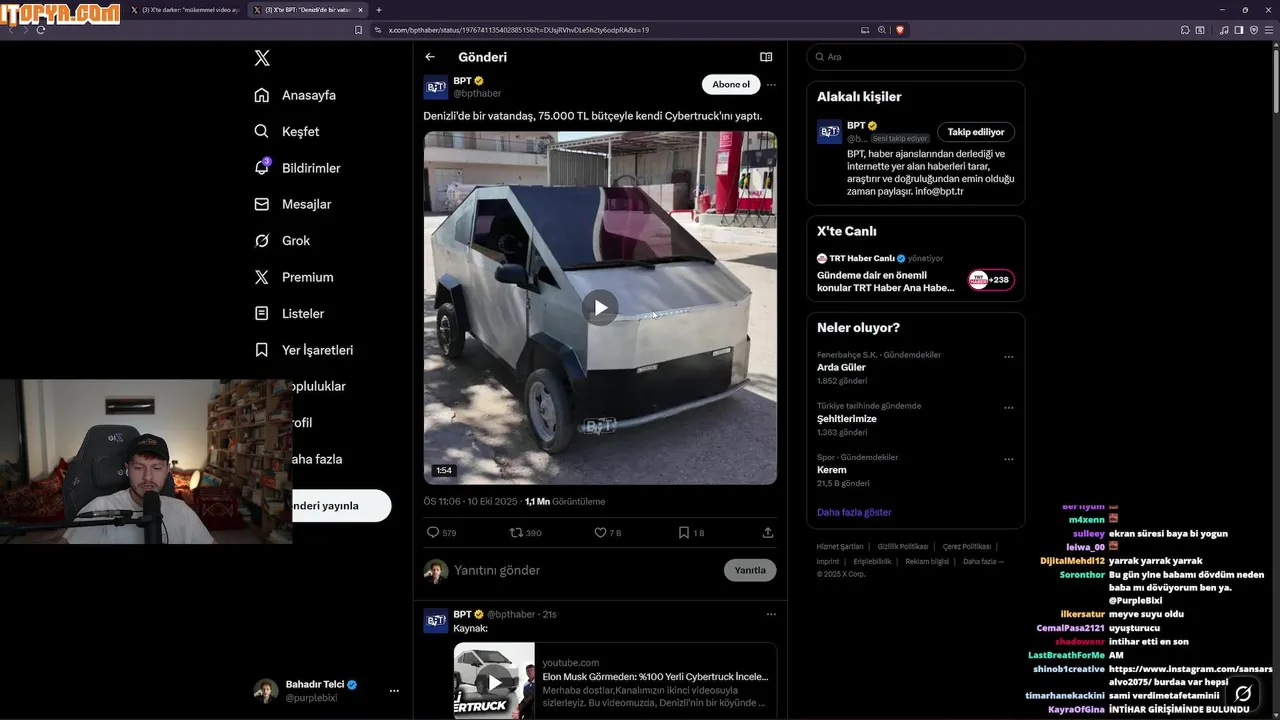Open Mesajlar in the sidebar
The height and width of the screenshot is (720, 1280).
point(292,204)
